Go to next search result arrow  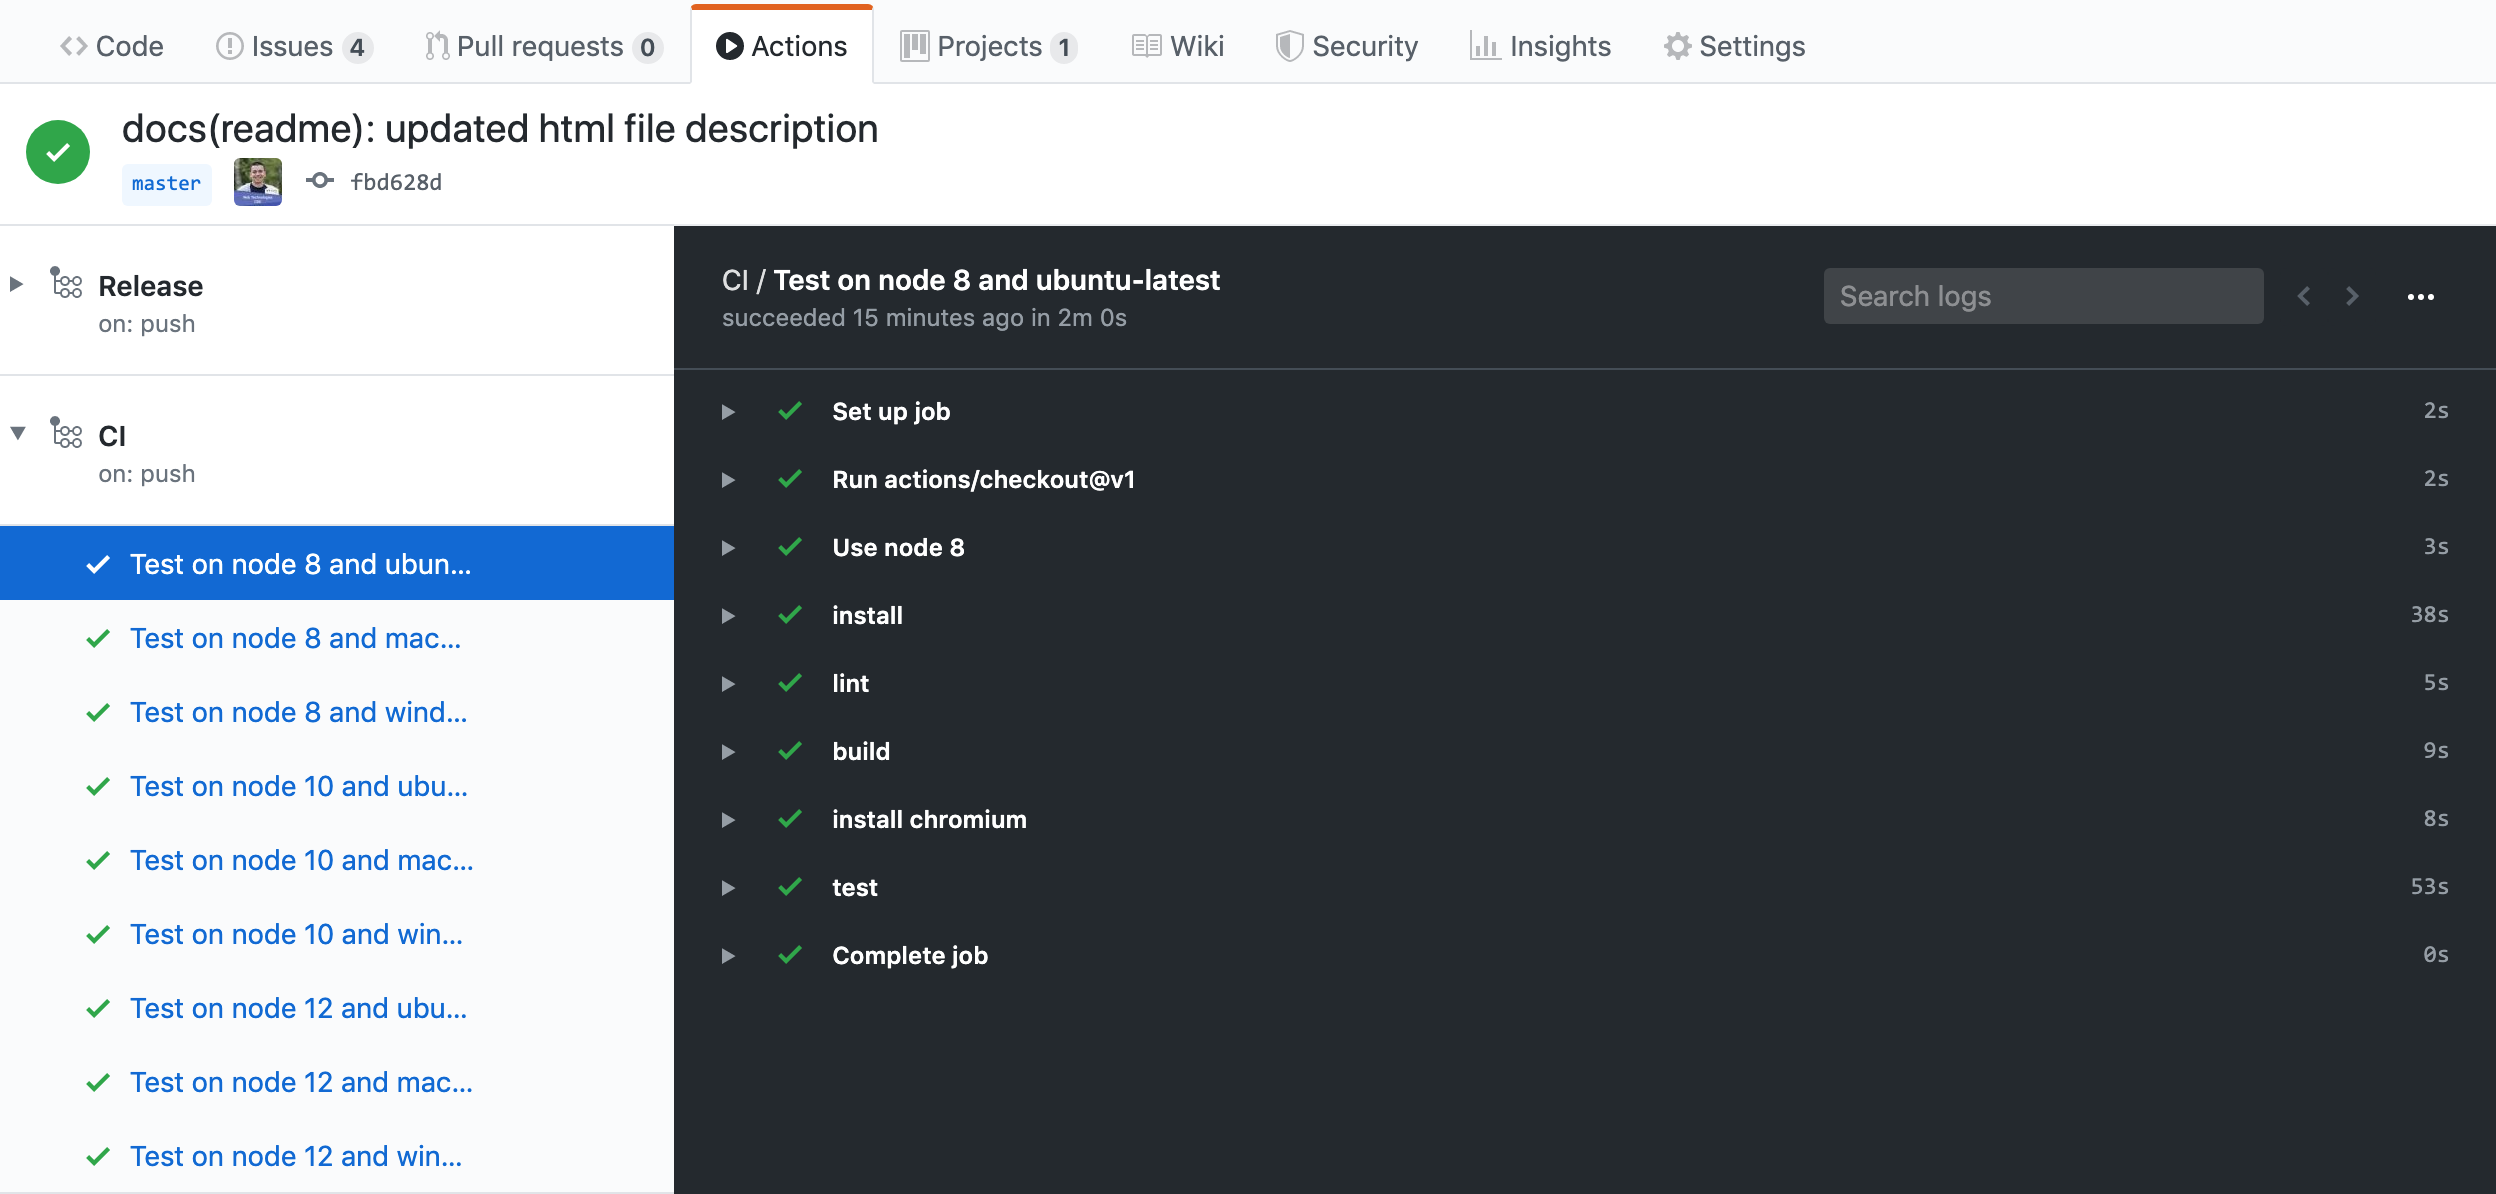tap(2352, 296)
